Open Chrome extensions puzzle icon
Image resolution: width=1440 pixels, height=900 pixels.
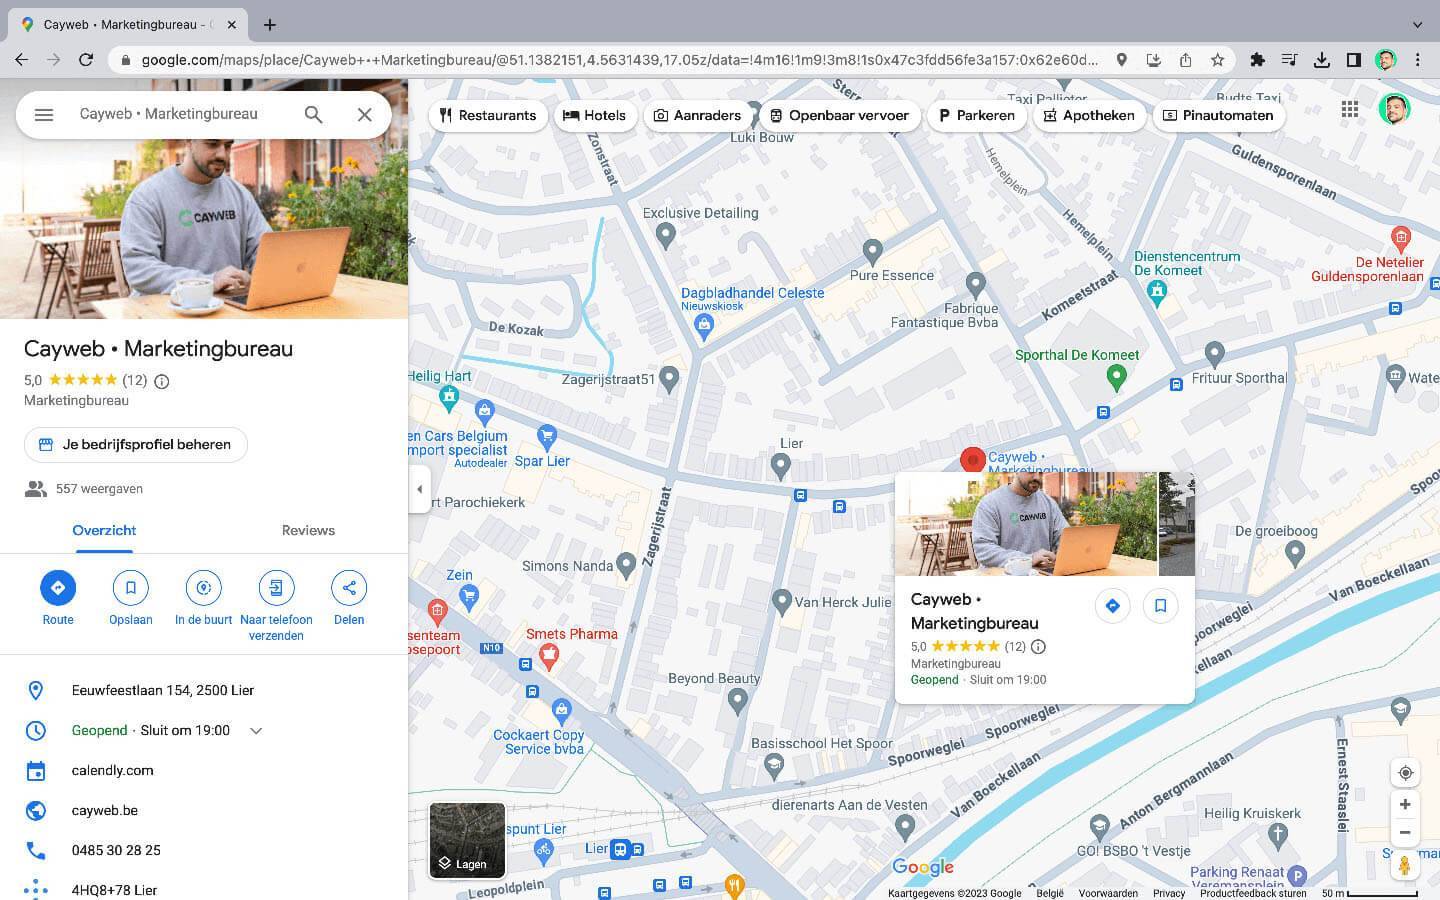(x=1257, y=60)
